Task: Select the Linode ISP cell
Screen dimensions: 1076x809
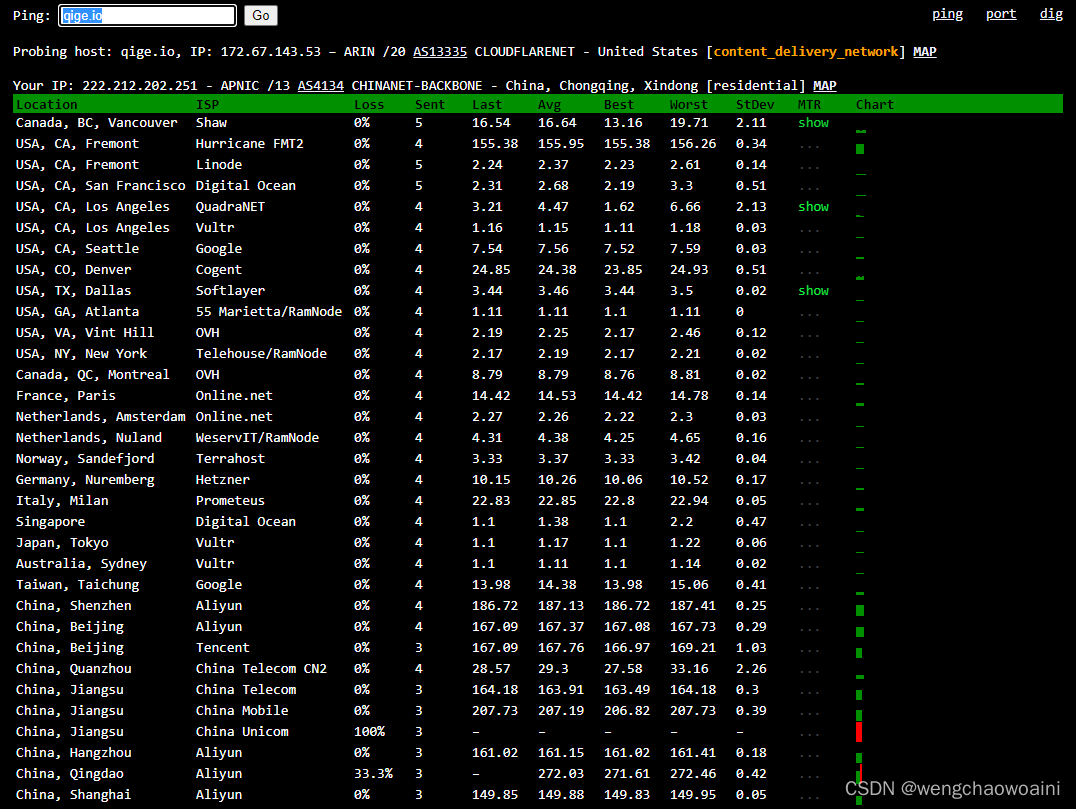Action: pos(218,165)
